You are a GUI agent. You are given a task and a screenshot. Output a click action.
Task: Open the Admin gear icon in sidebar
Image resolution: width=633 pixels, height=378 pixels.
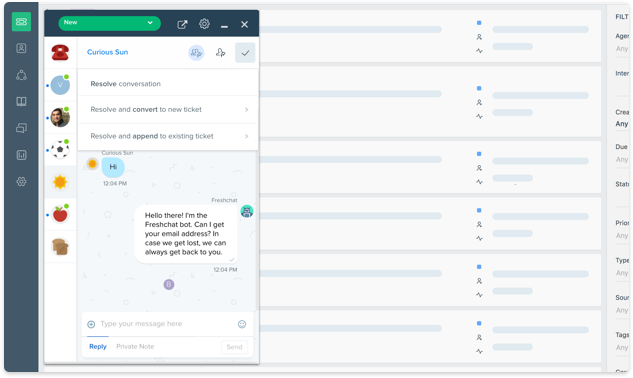(21, 182)
